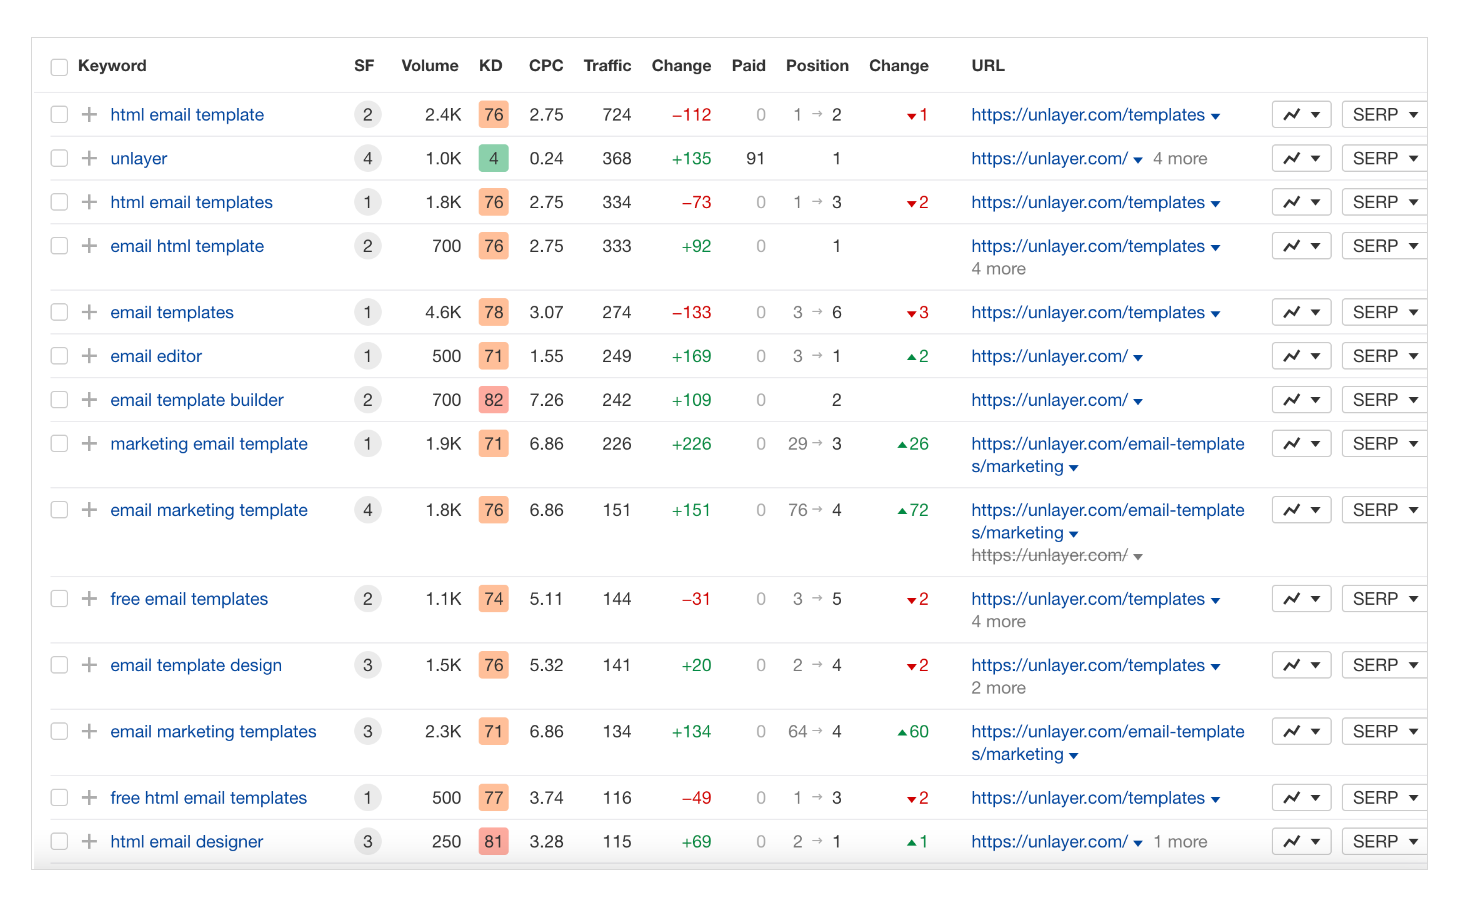Toggle the select-all checkbox in header
The image size is (1460, 912).
pyautogui.click(x=59, y=67)
